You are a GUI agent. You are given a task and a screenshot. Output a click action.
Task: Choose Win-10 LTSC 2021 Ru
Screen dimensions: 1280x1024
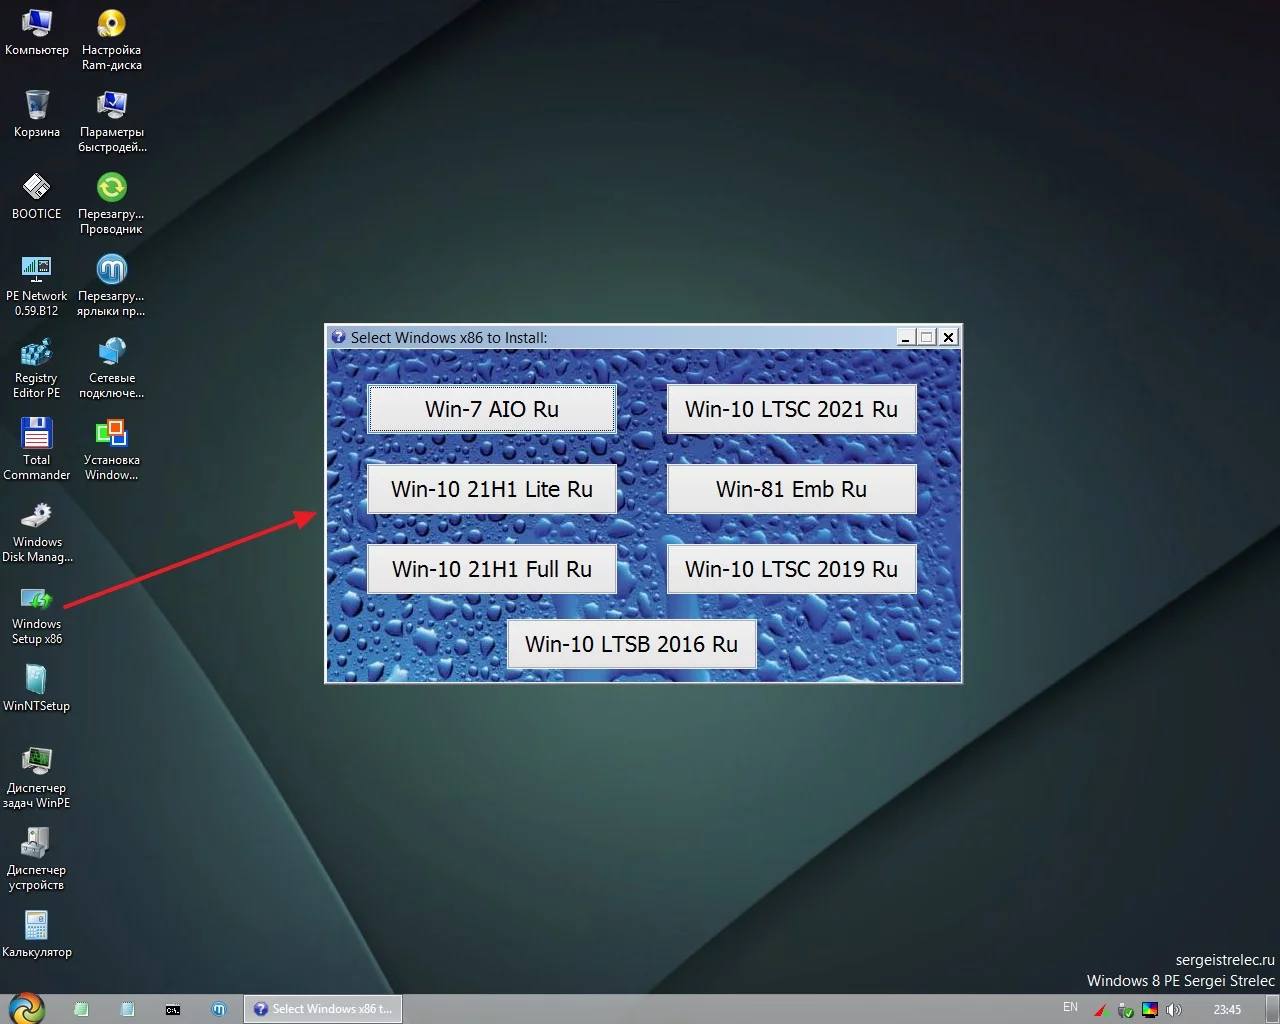click(792, 409)
